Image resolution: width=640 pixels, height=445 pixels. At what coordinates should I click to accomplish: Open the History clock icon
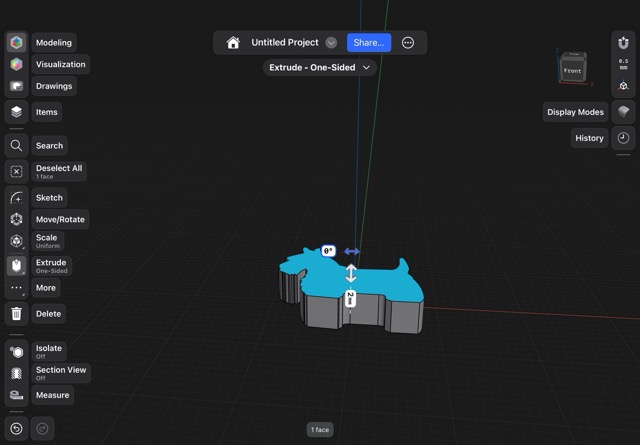click(623, 138)
